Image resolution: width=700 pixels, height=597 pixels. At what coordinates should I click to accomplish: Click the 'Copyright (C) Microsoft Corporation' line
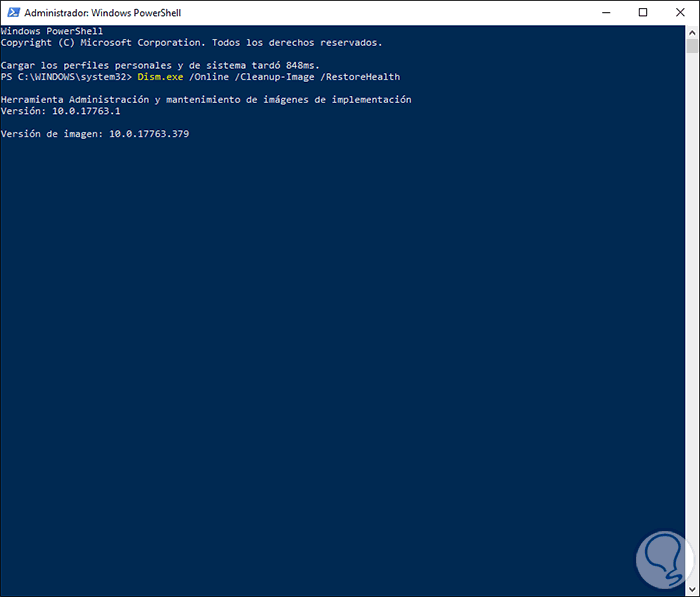coord(191,43)
